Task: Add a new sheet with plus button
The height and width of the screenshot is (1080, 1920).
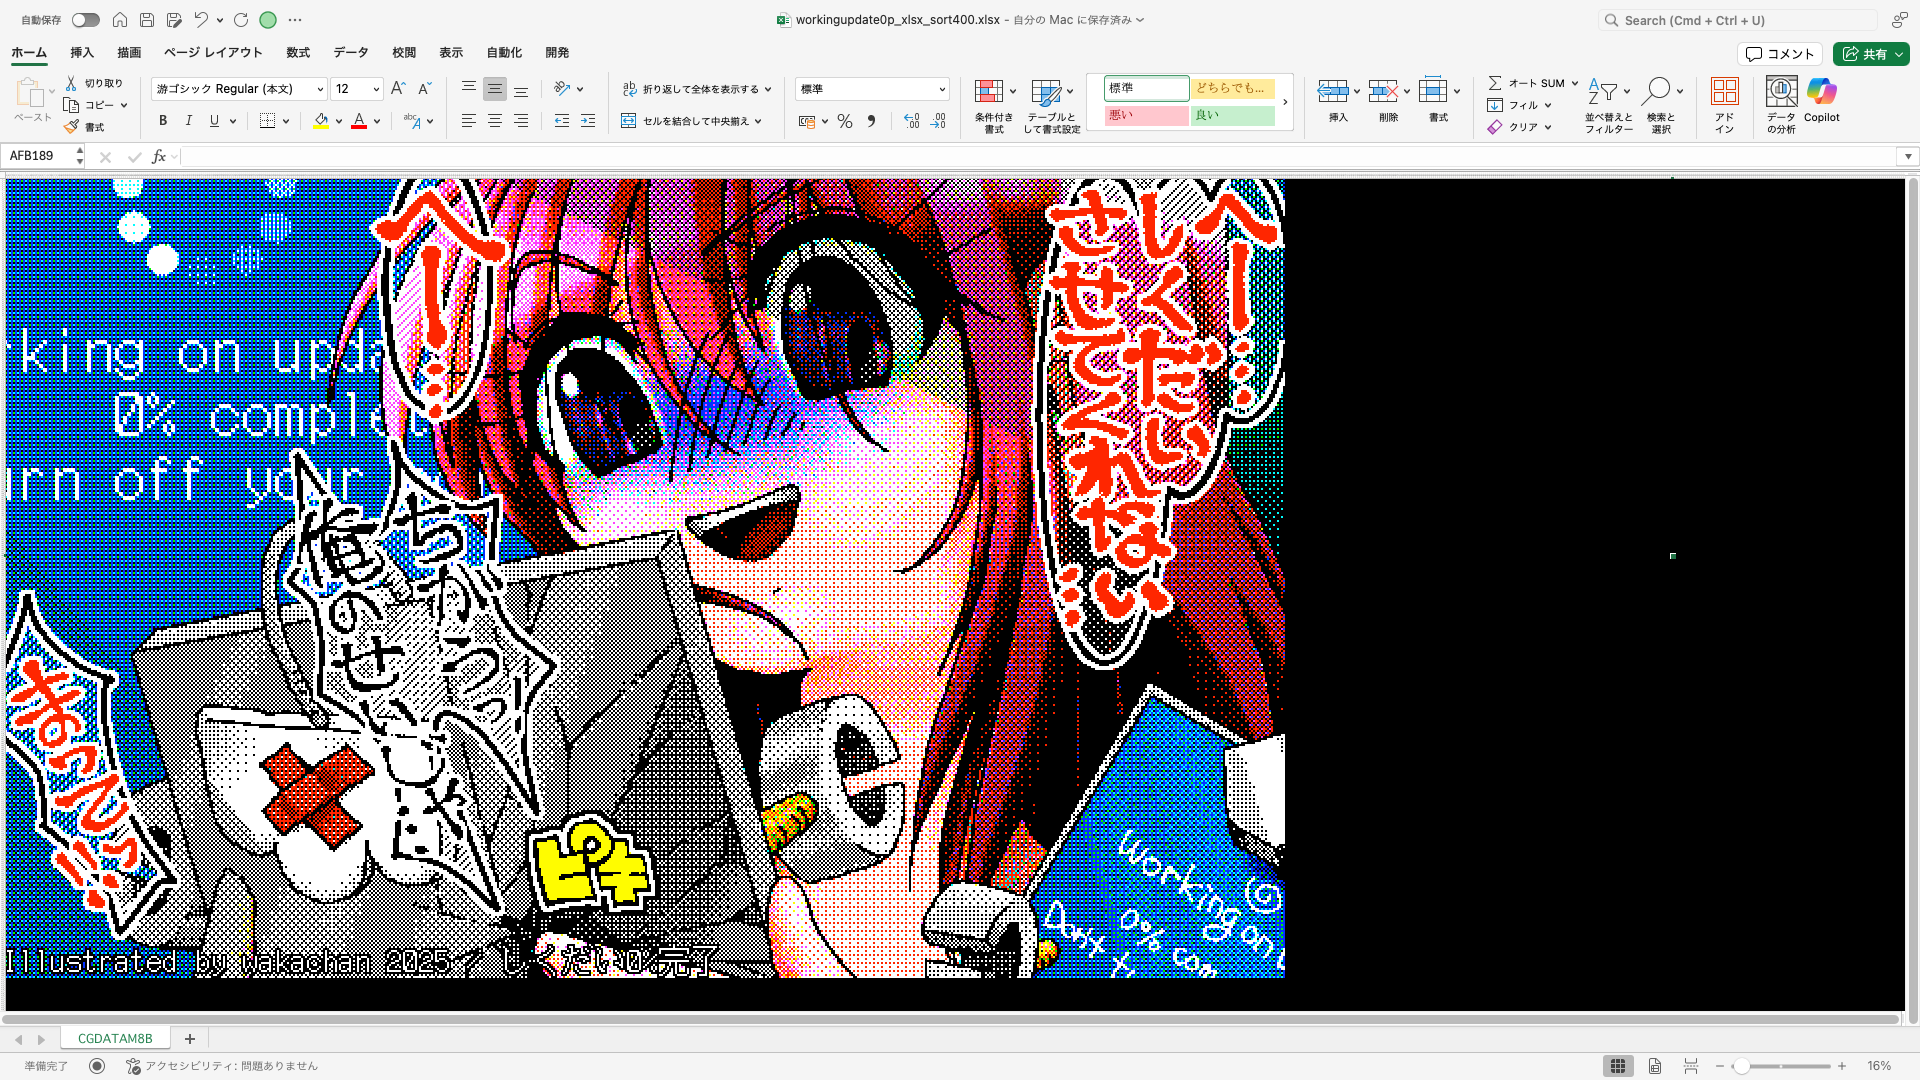Action: coord(190,1039)
